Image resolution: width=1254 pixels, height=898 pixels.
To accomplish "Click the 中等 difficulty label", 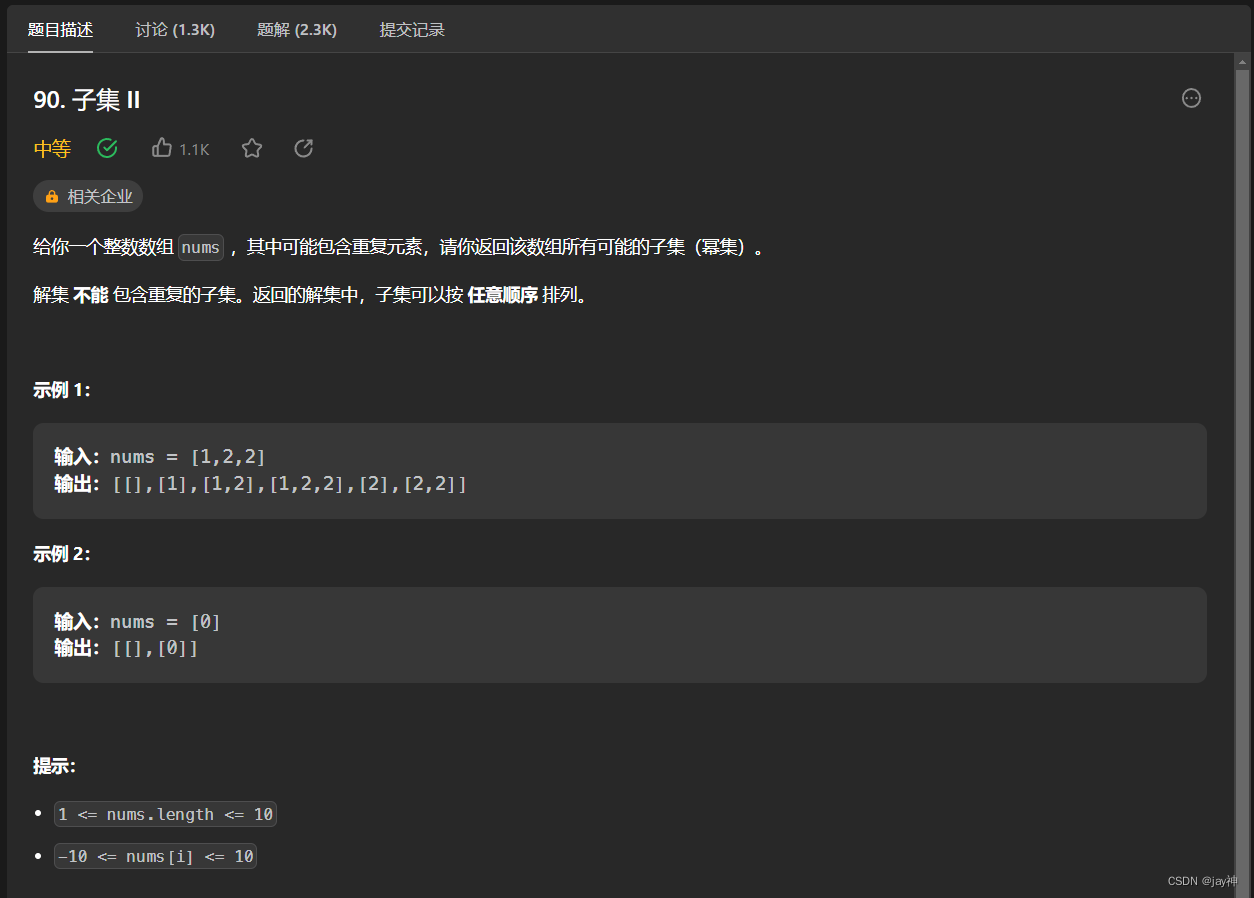I will click(51, 147).
